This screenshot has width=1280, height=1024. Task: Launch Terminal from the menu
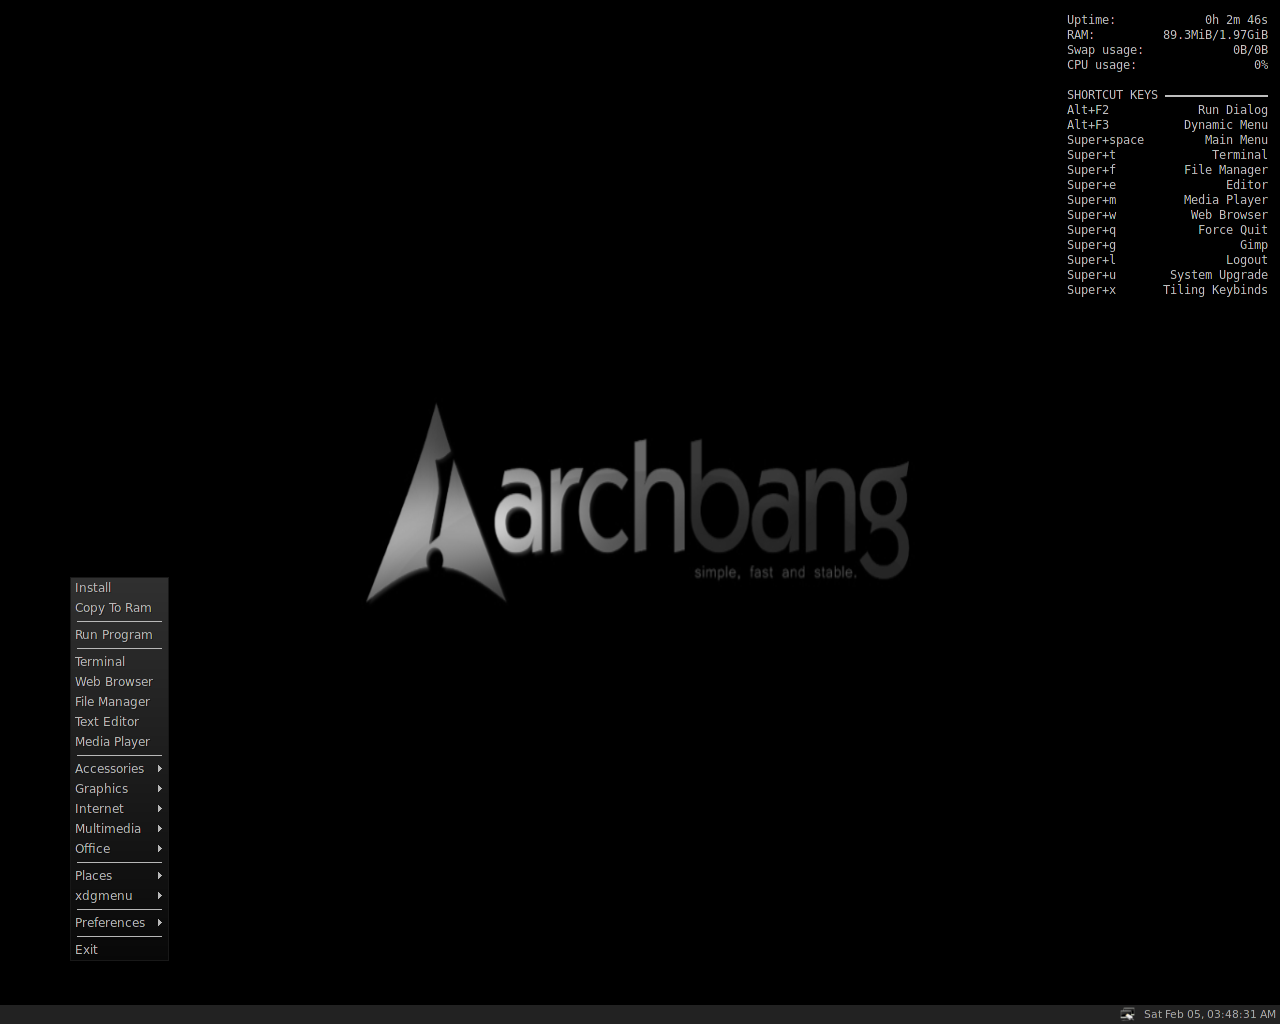[x=119, y=662]
